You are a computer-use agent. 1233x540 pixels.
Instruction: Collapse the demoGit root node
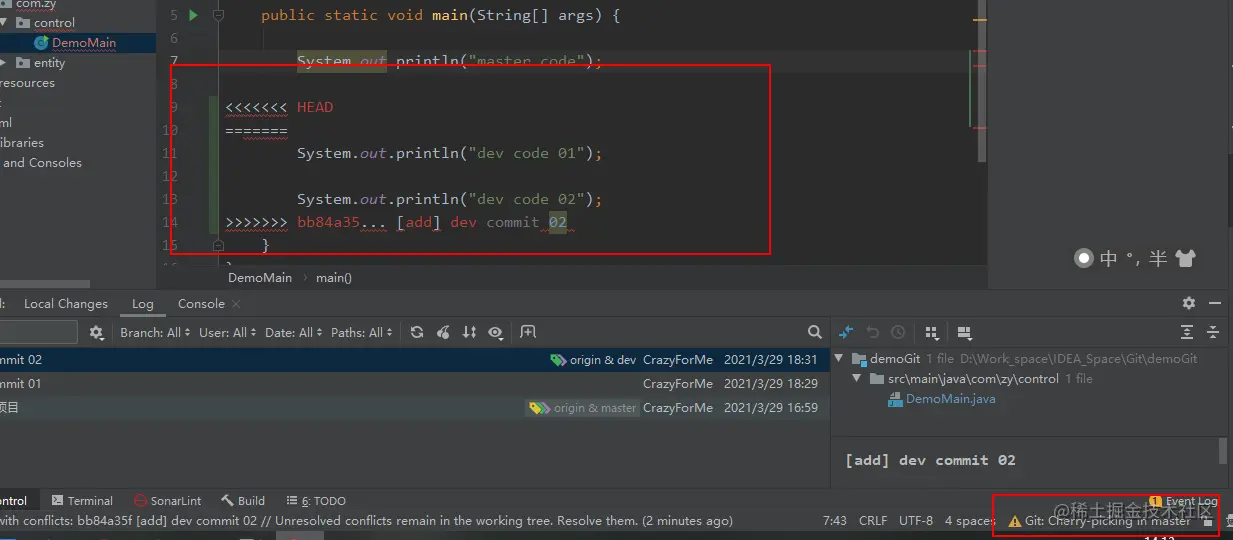tap(841, 359)
